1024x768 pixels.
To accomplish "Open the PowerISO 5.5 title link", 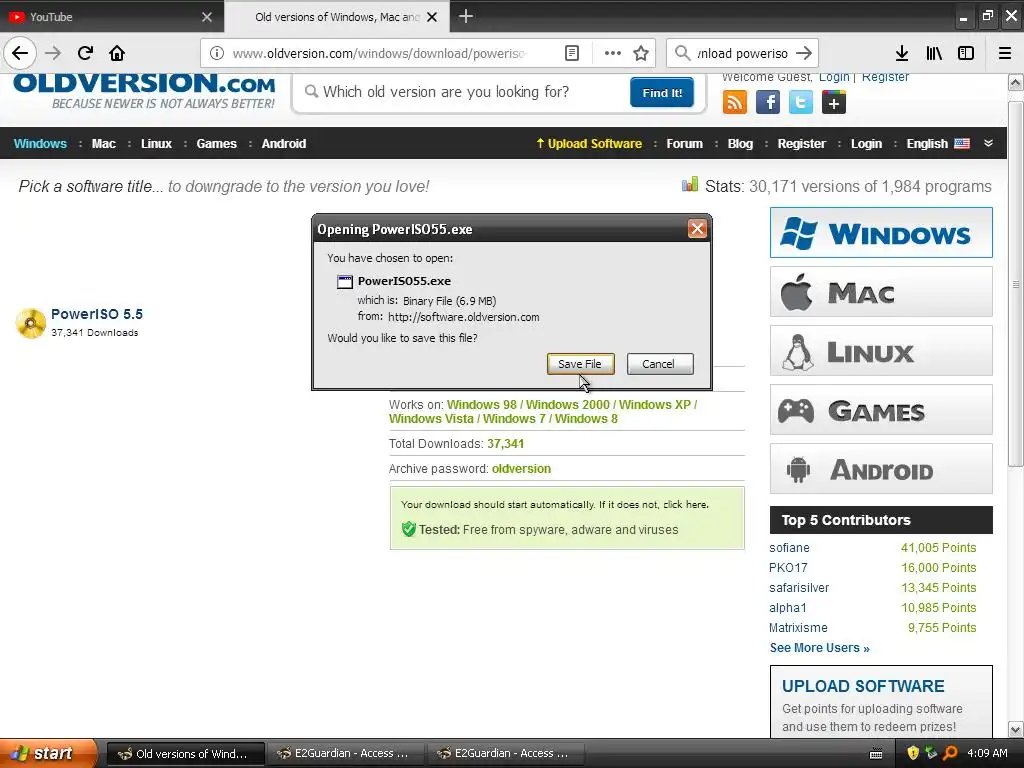I will pyautogui.click(x=97, y=314).
